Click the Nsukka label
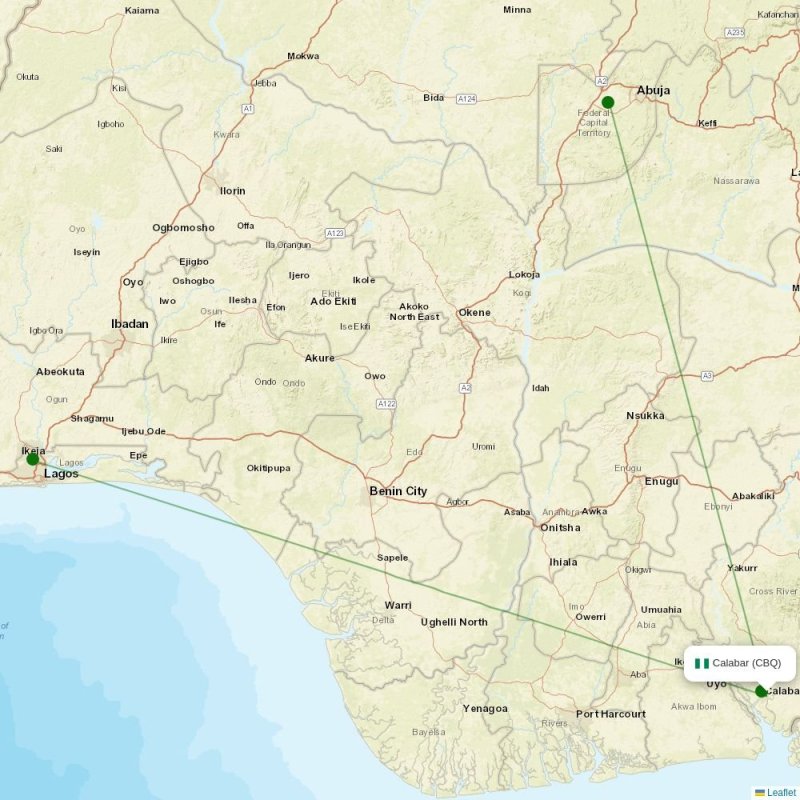Viewport: 800px width, 800px height. [x=645, y=416]
